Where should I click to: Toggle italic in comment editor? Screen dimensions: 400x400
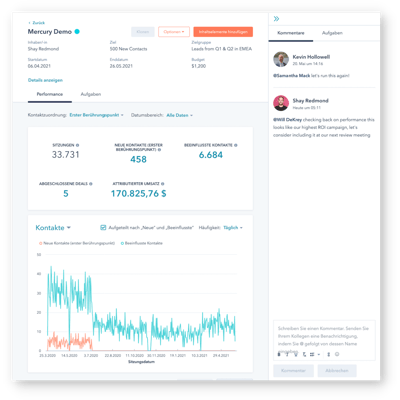(x=287, y=354)
